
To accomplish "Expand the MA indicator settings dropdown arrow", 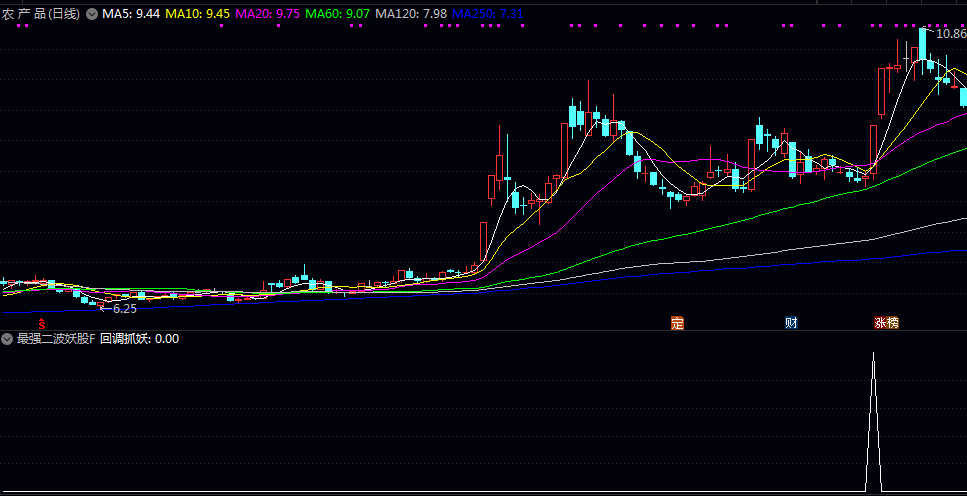I will (93, 14).
